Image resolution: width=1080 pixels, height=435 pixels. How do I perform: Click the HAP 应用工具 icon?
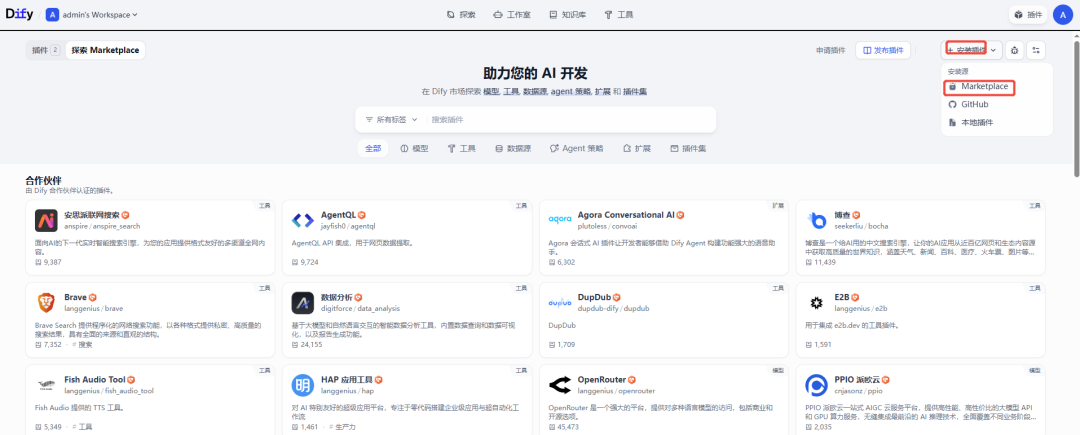point(303,385)
